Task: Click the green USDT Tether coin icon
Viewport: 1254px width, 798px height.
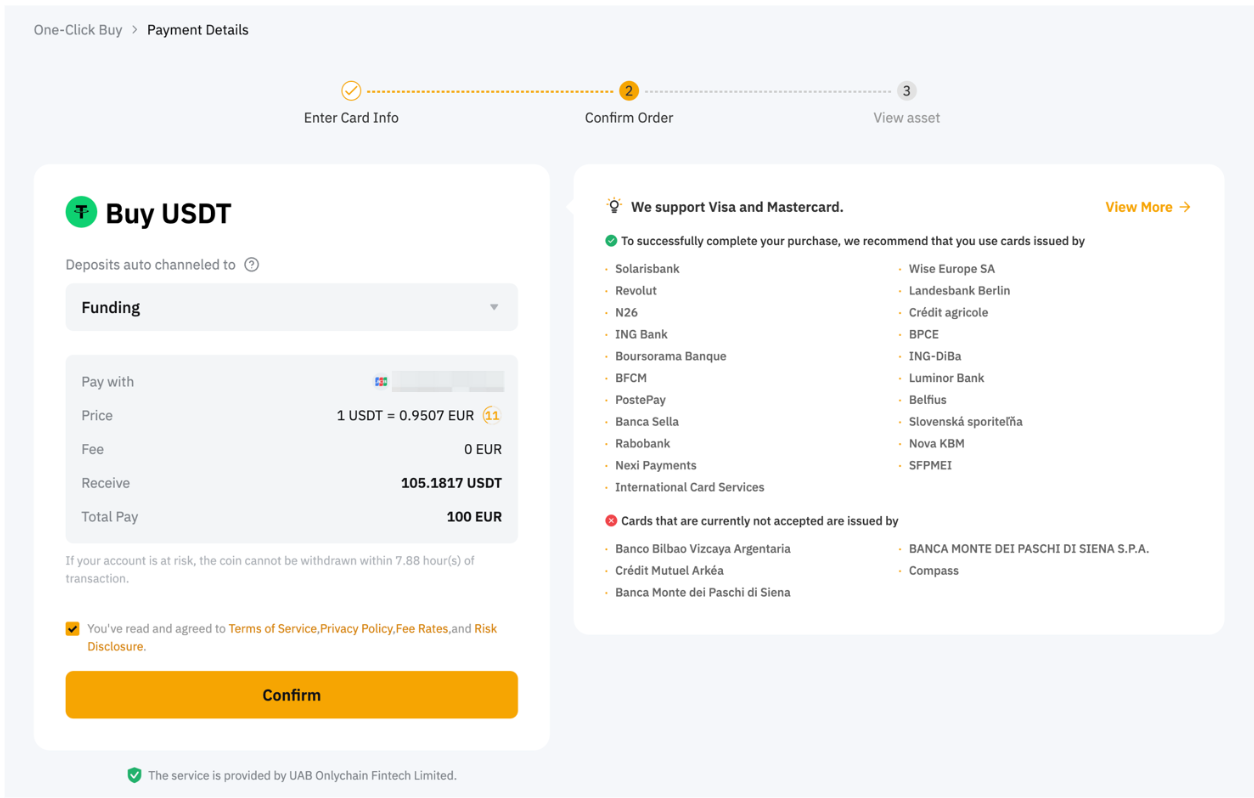Action: coord(81,212)
